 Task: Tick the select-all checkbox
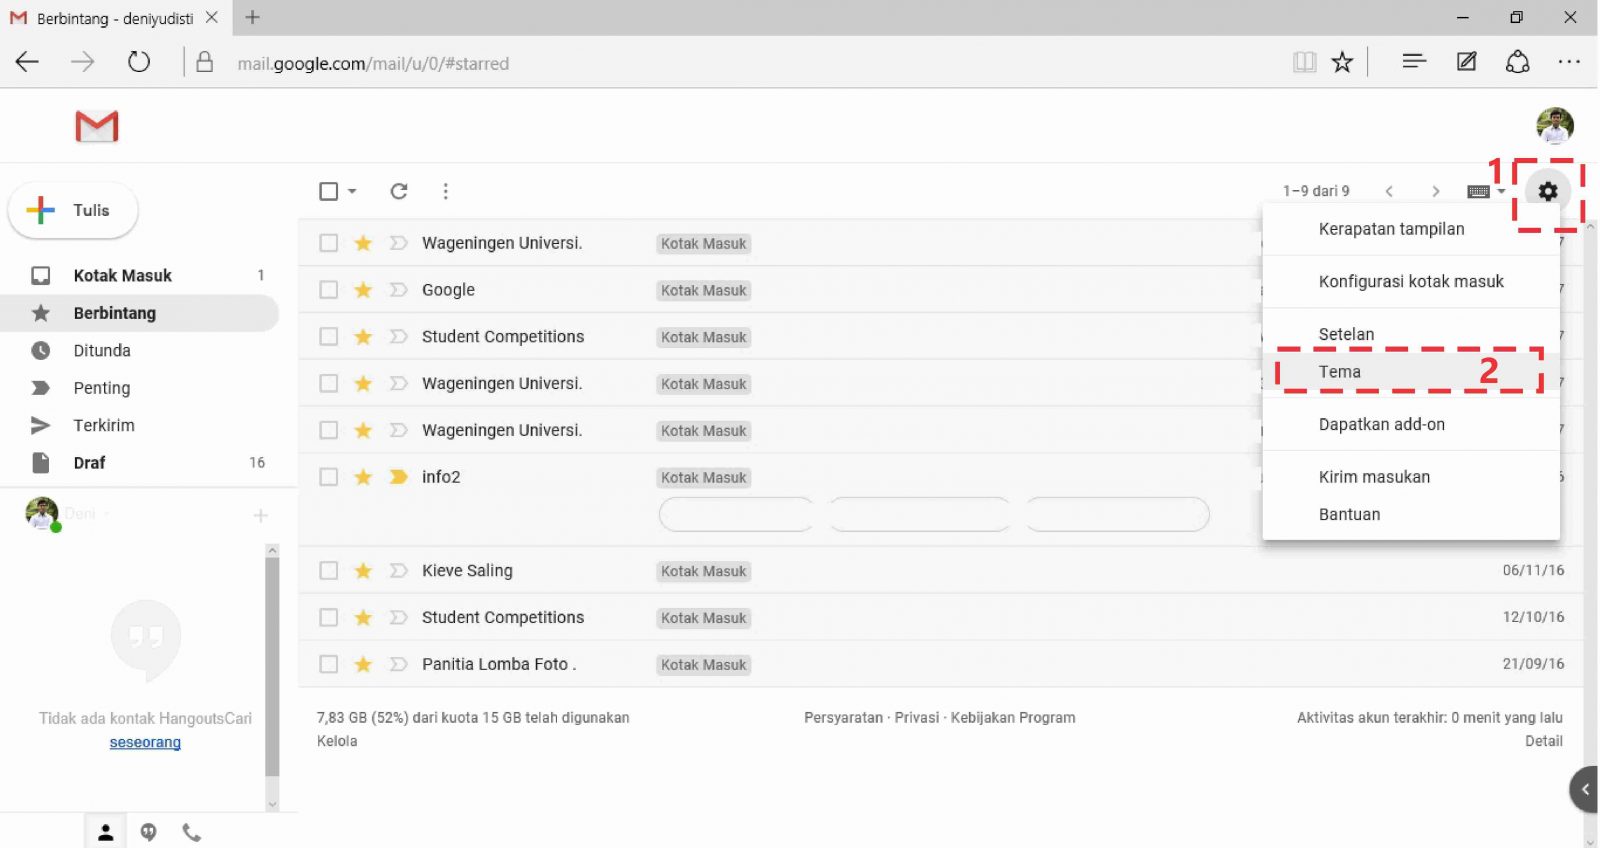click(328, 191)
